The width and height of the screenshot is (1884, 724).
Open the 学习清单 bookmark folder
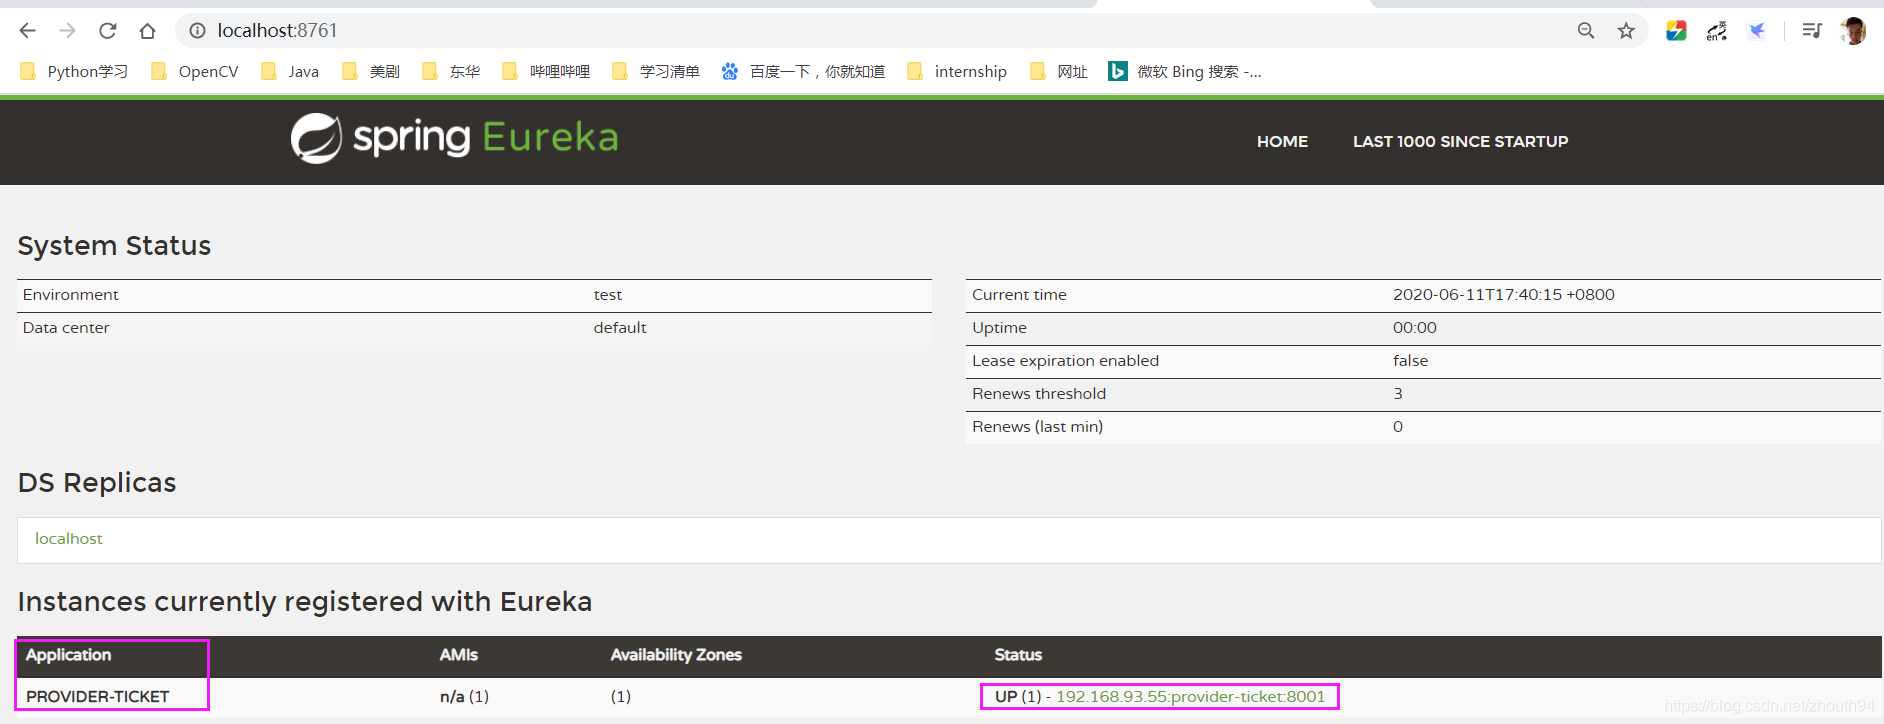tap(656, 71)
